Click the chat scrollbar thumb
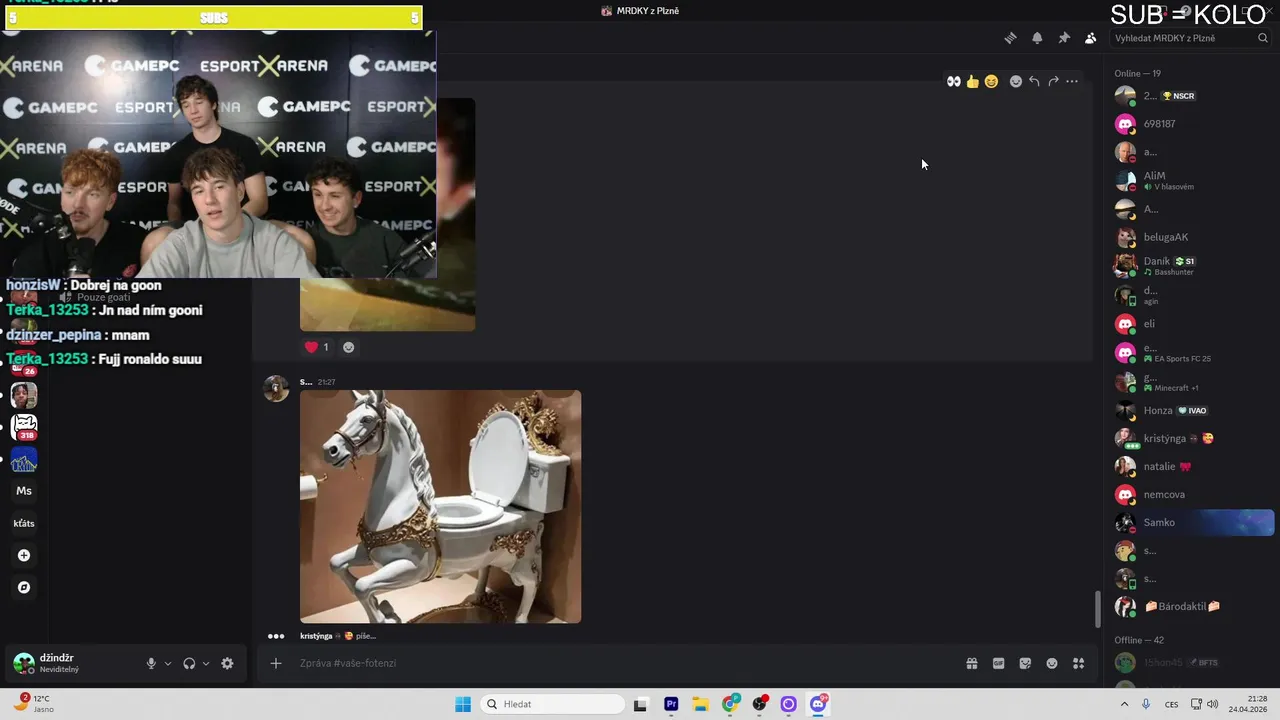Viewport: 1280px width, 720px height. click(1098, 609)
